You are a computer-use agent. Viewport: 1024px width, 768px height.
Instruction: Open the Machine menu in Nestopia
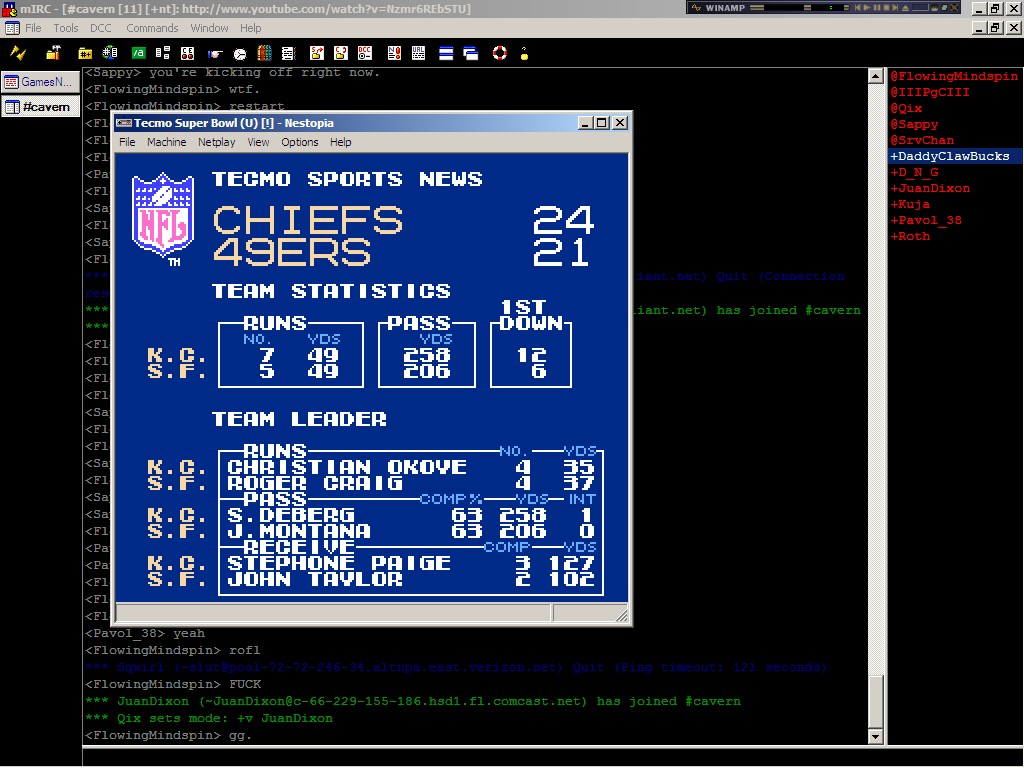click(x=166, y=142)
